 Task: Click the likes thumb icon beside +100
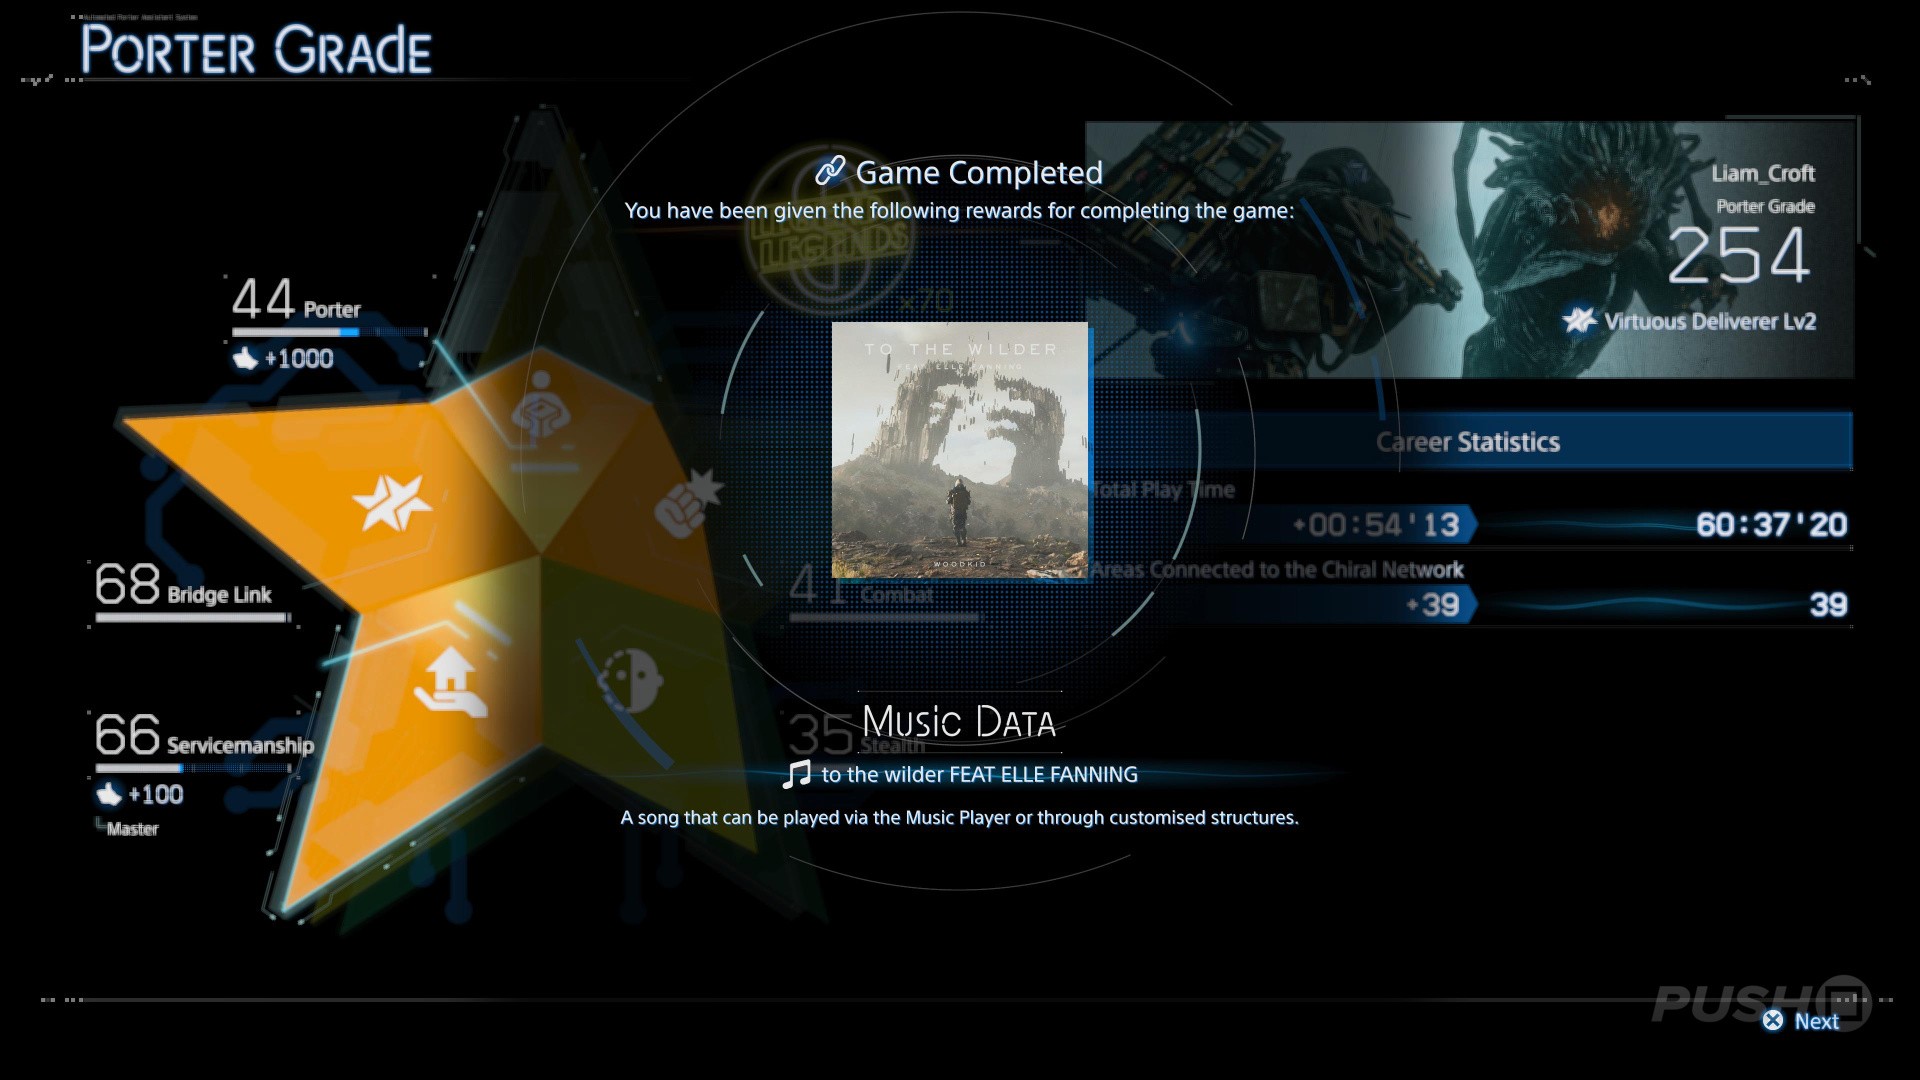109,795
